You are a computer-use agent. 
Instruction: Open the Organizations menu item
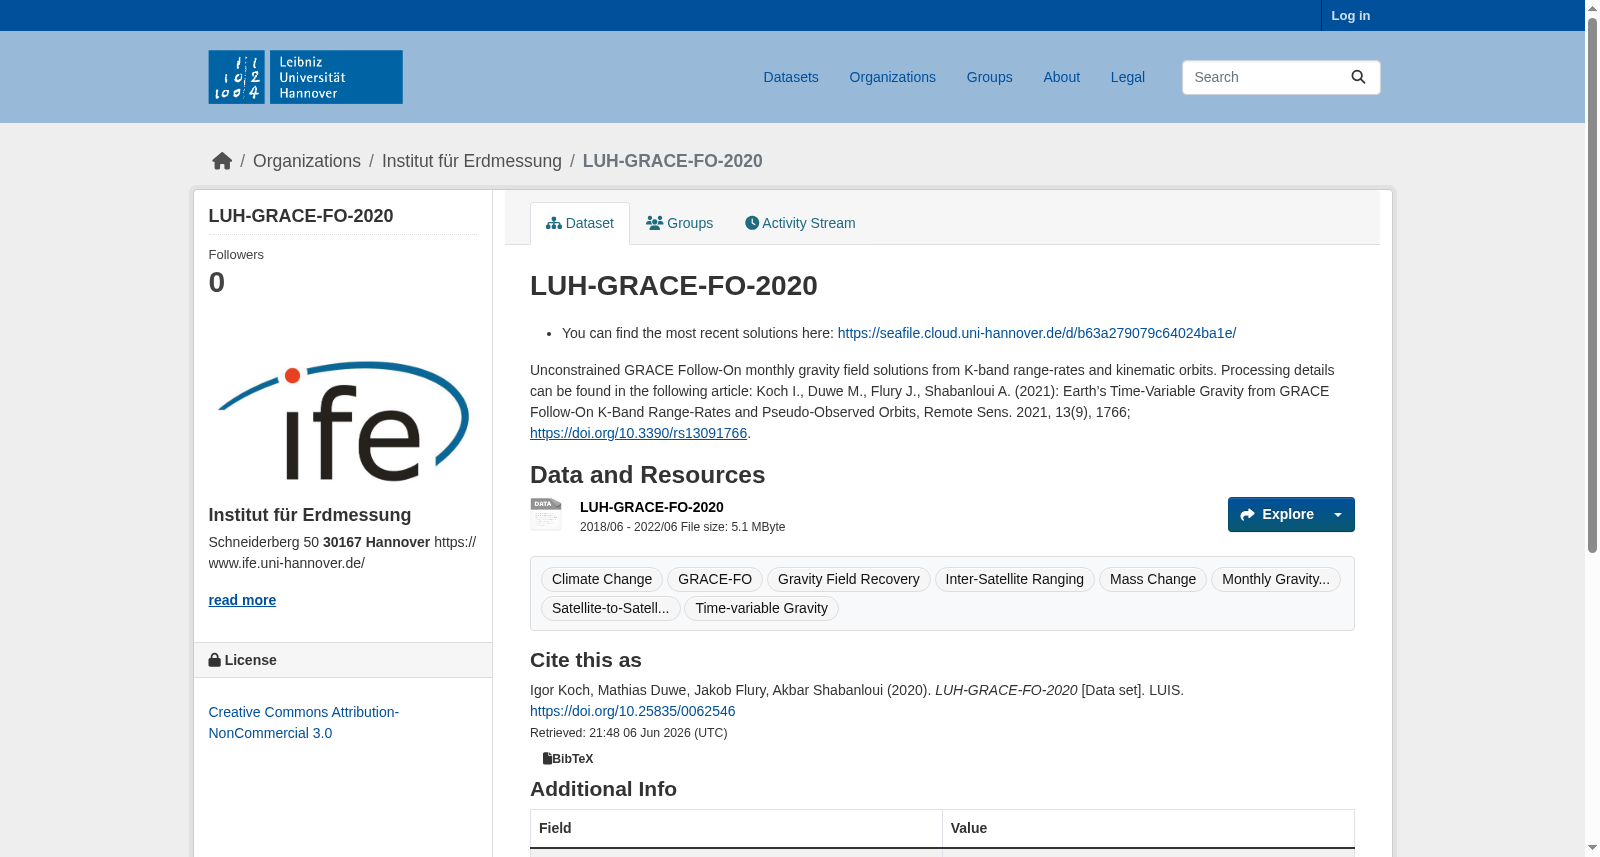[892, 77]
